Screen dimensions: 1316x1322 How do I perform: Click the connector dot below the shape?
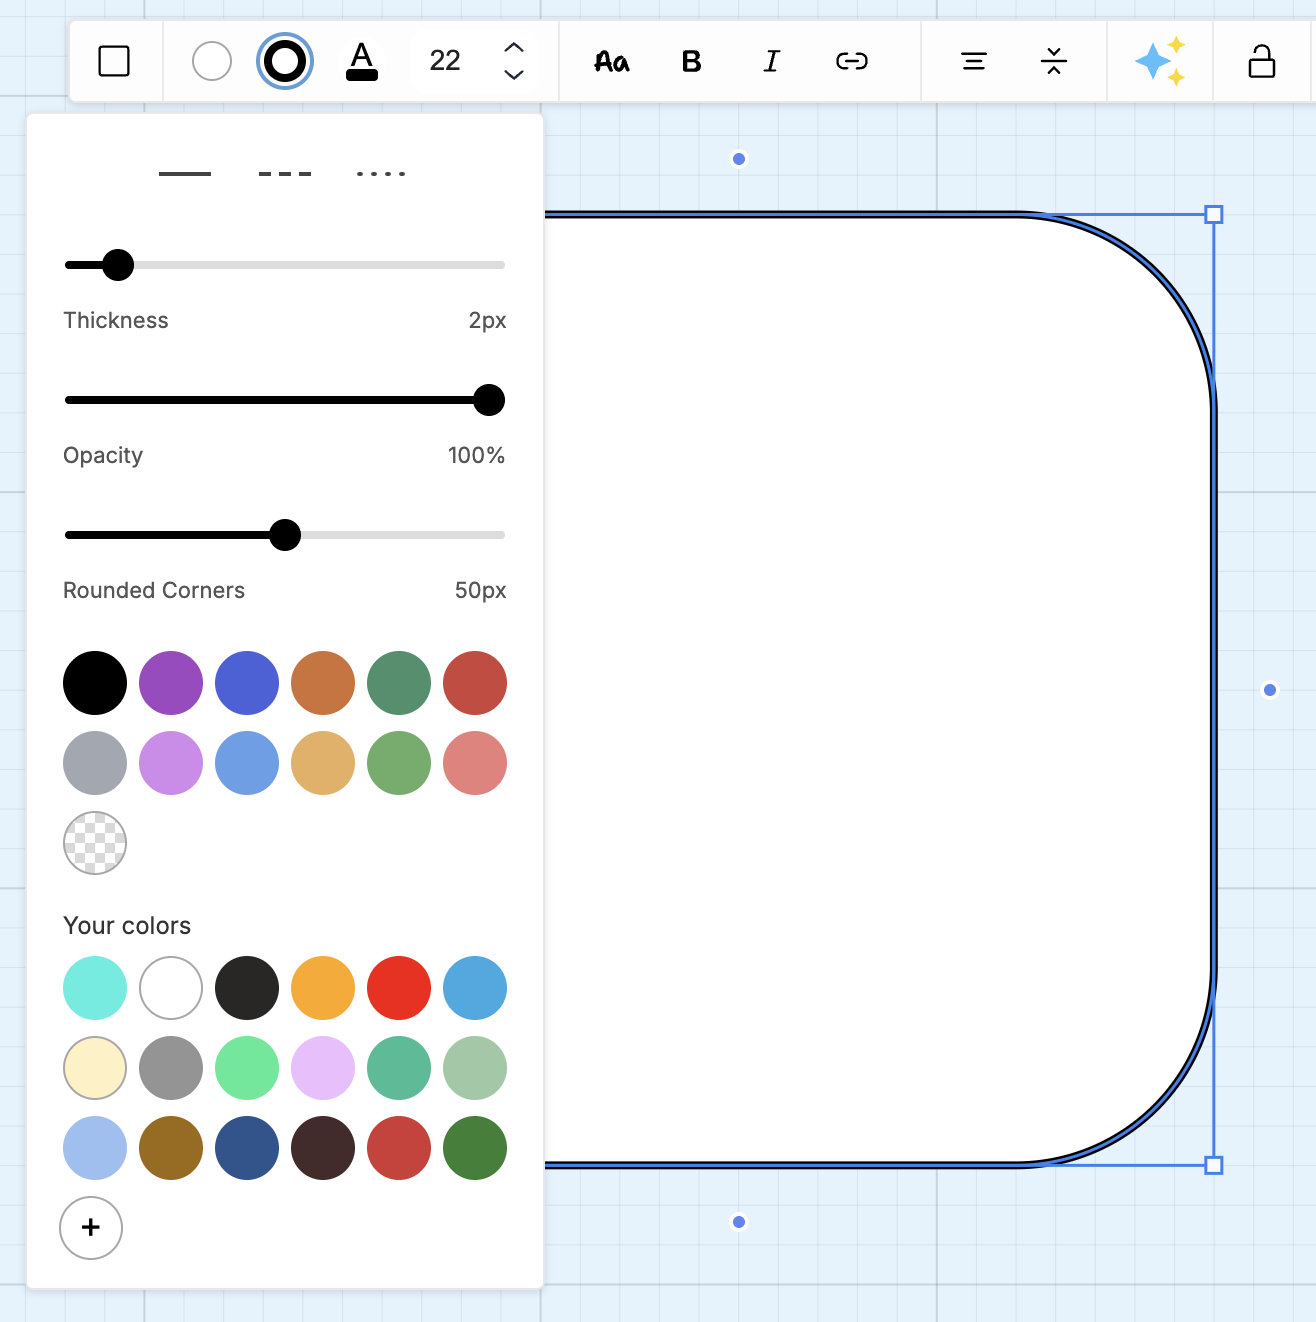click(739, 1222)
